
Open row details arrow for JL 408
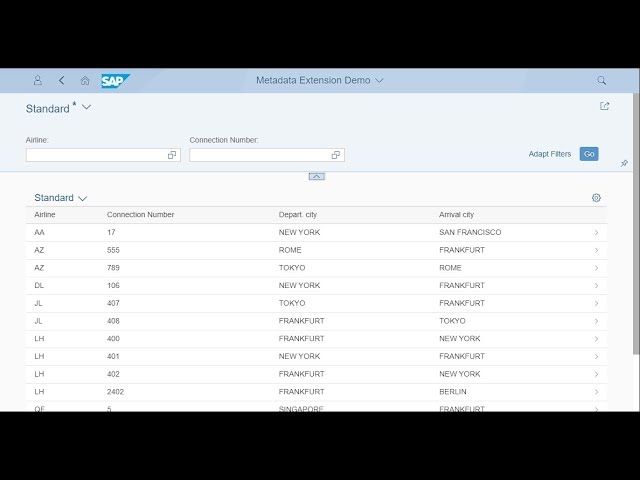click(596, 321)
